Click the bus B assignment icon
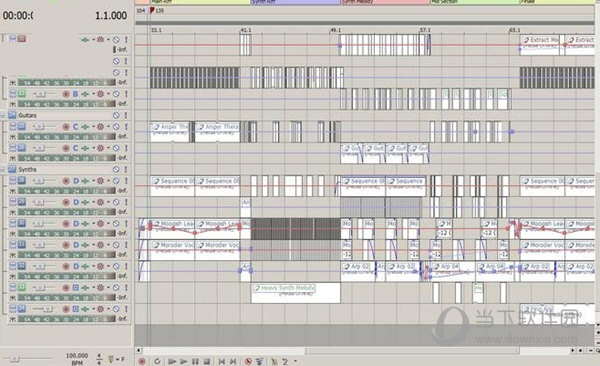Image resolution: width=600 pixels, height=366 pixels. pyautogui.click(x=75, y=94)
